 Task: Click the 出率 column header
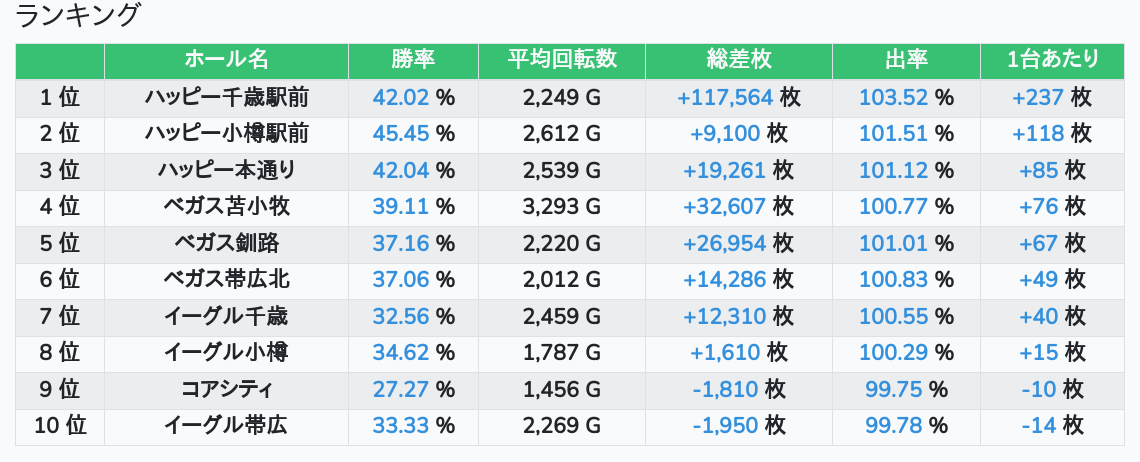pyautogui.click(x=906, y=60)
